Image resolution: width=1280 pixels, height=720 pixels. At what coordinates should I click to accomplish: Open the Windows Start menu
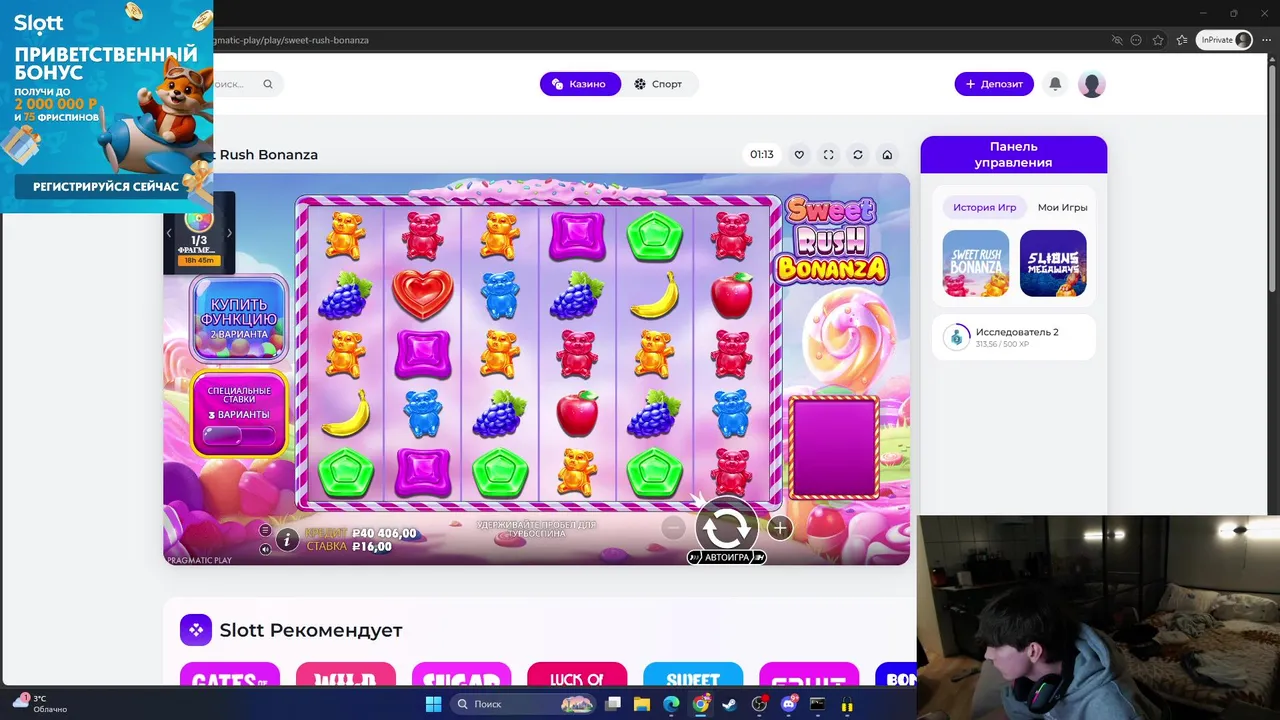click(433, 704)
